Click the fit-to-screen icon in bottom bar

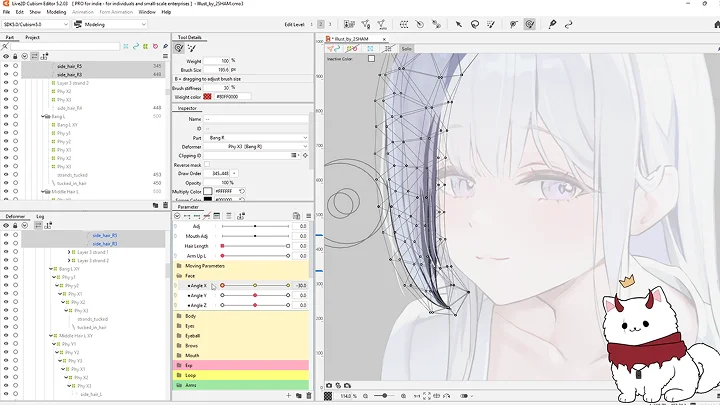point(427,396)
